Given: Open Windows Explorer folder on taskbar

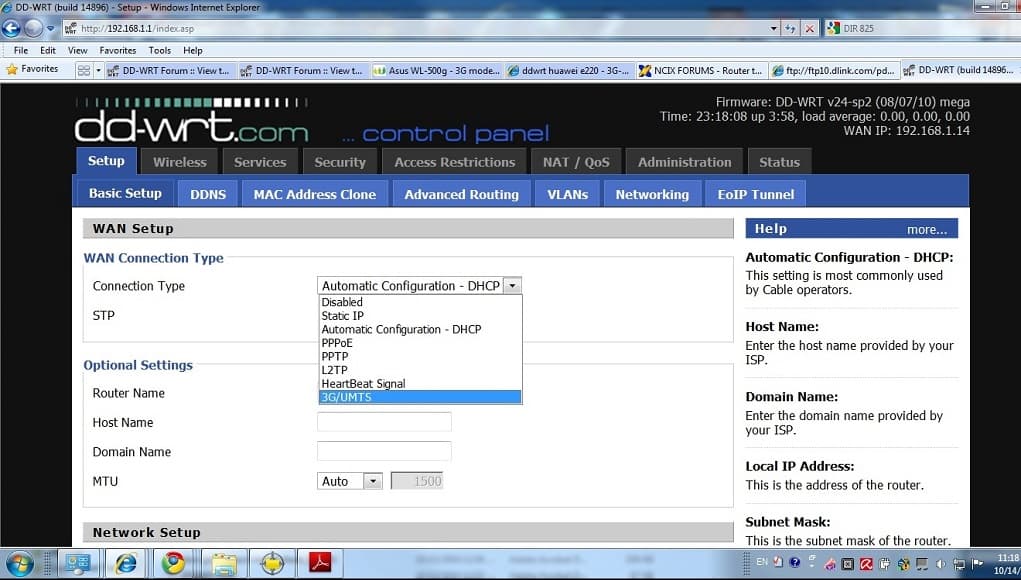Looking at the screenshot, I should point(222,563).
